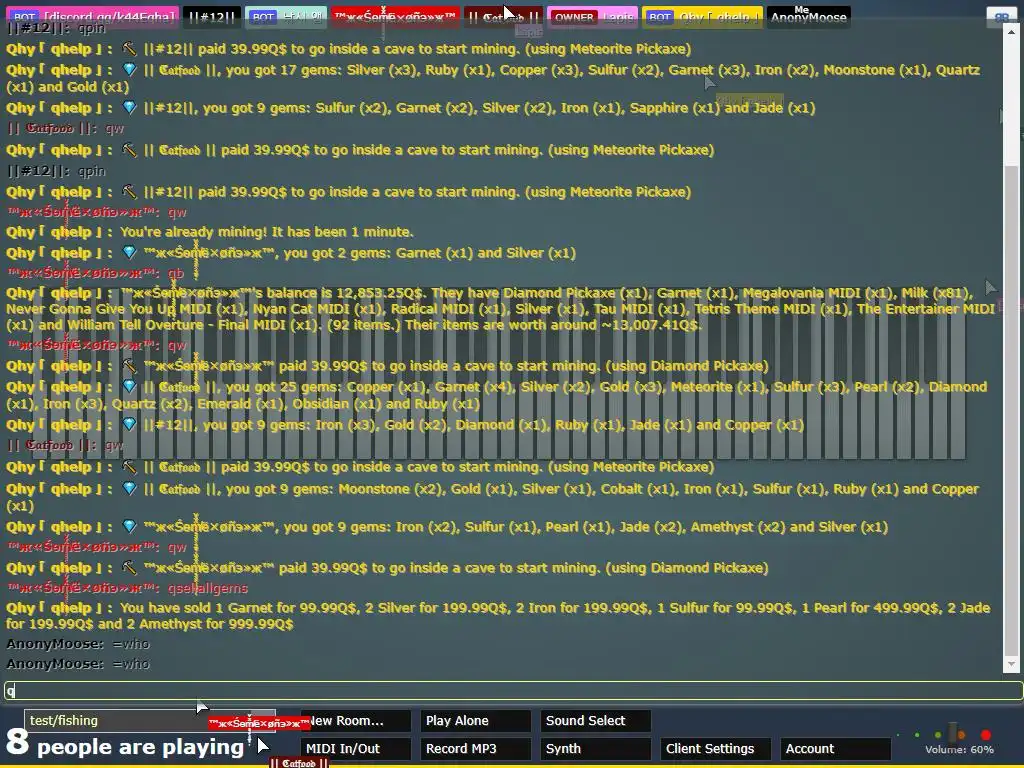
Task: Click the '8 people are playing' counter
Action: (125, 745)
